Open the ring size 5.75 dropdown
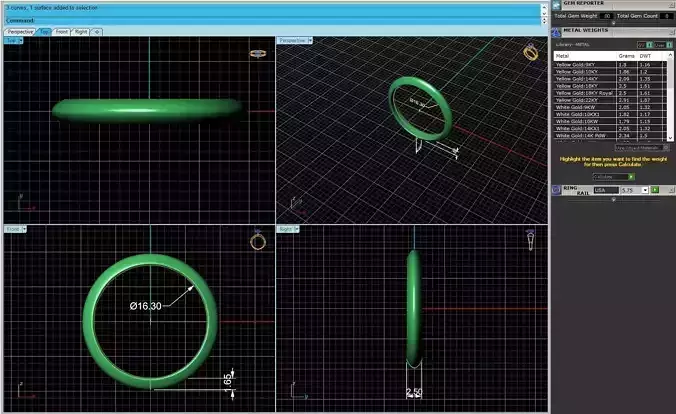The width and height of the screenshot is (676, 414). pyautogui.click(x=645, y=190)
